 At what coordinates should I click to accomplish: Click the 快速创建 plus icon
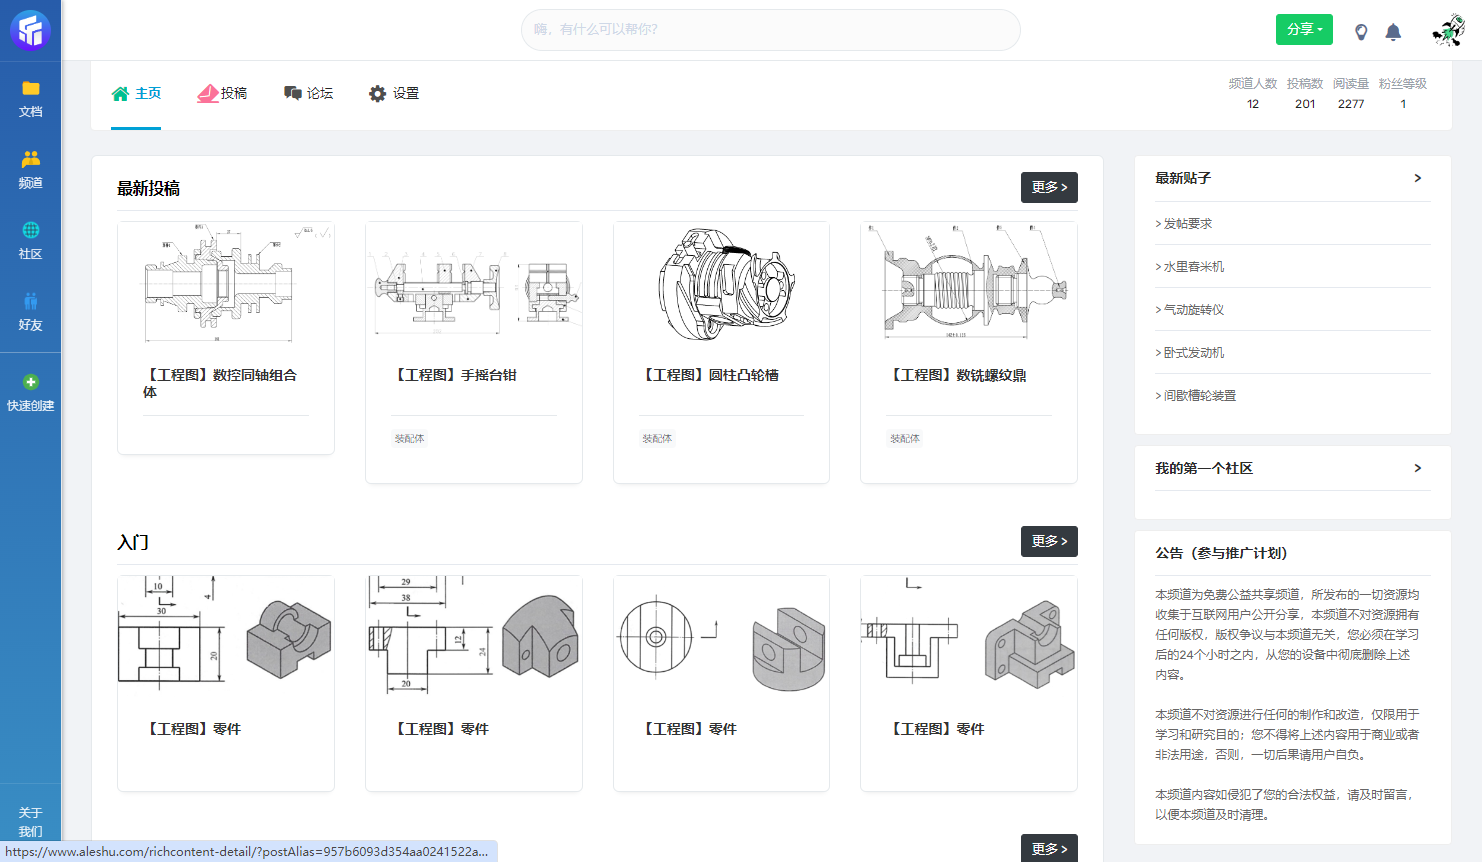tap(30, 383)
